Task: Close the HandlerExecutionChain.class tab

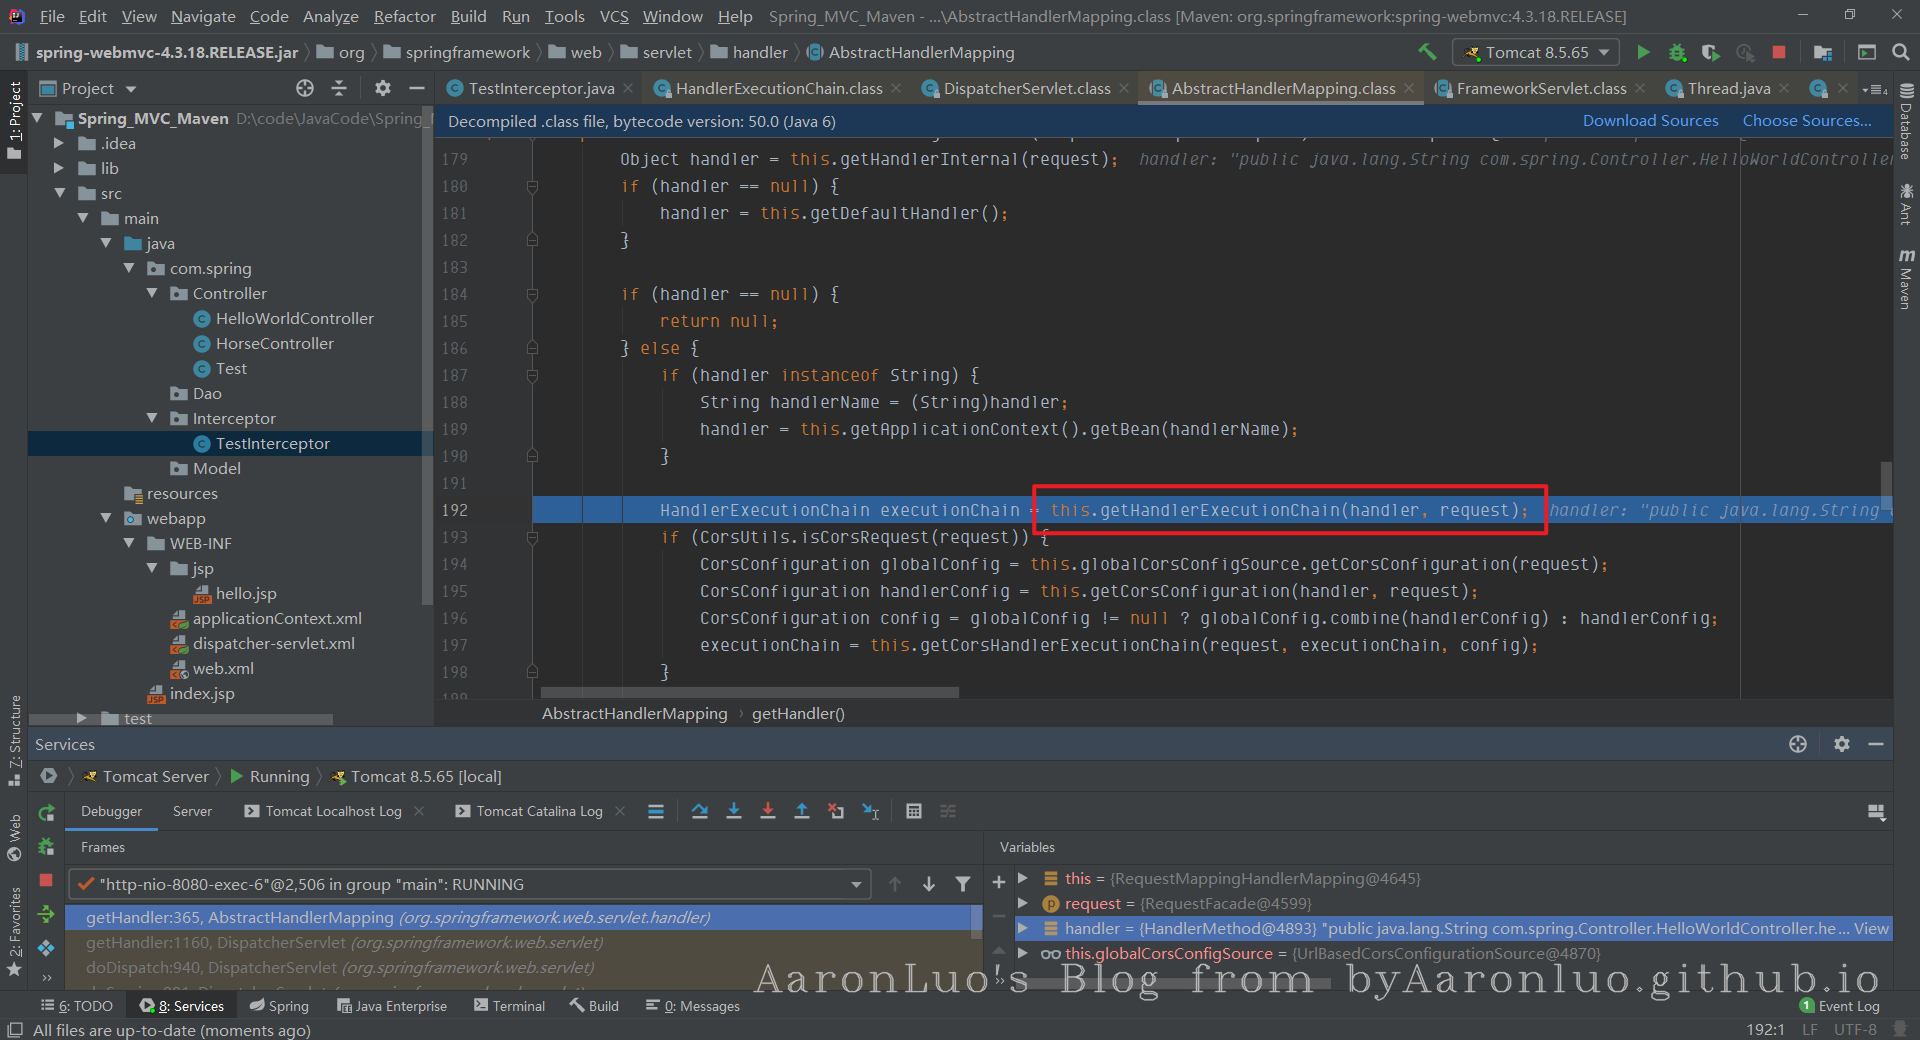Action: pyautogui.click(x=896, y=88)
